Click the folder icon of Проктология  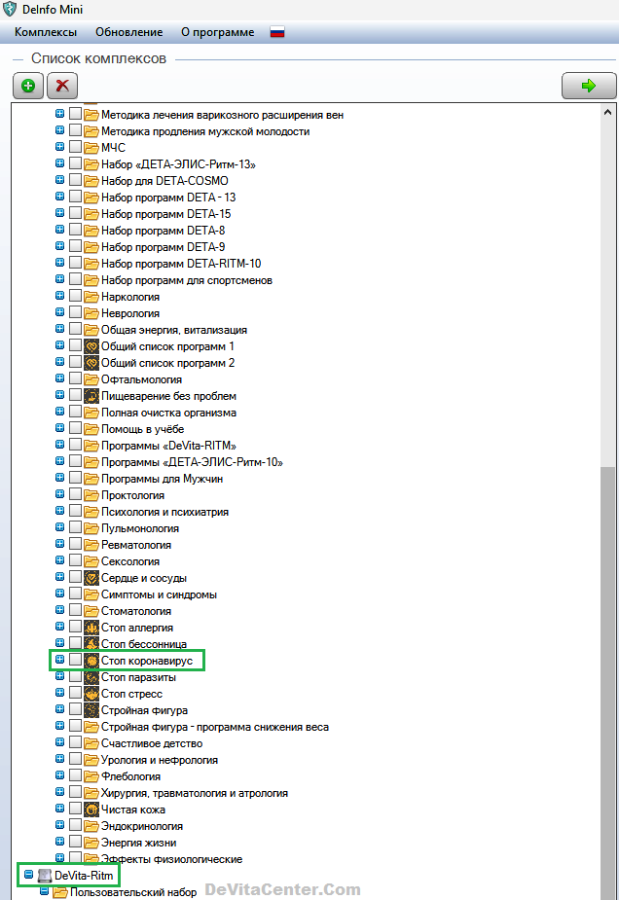91,495
